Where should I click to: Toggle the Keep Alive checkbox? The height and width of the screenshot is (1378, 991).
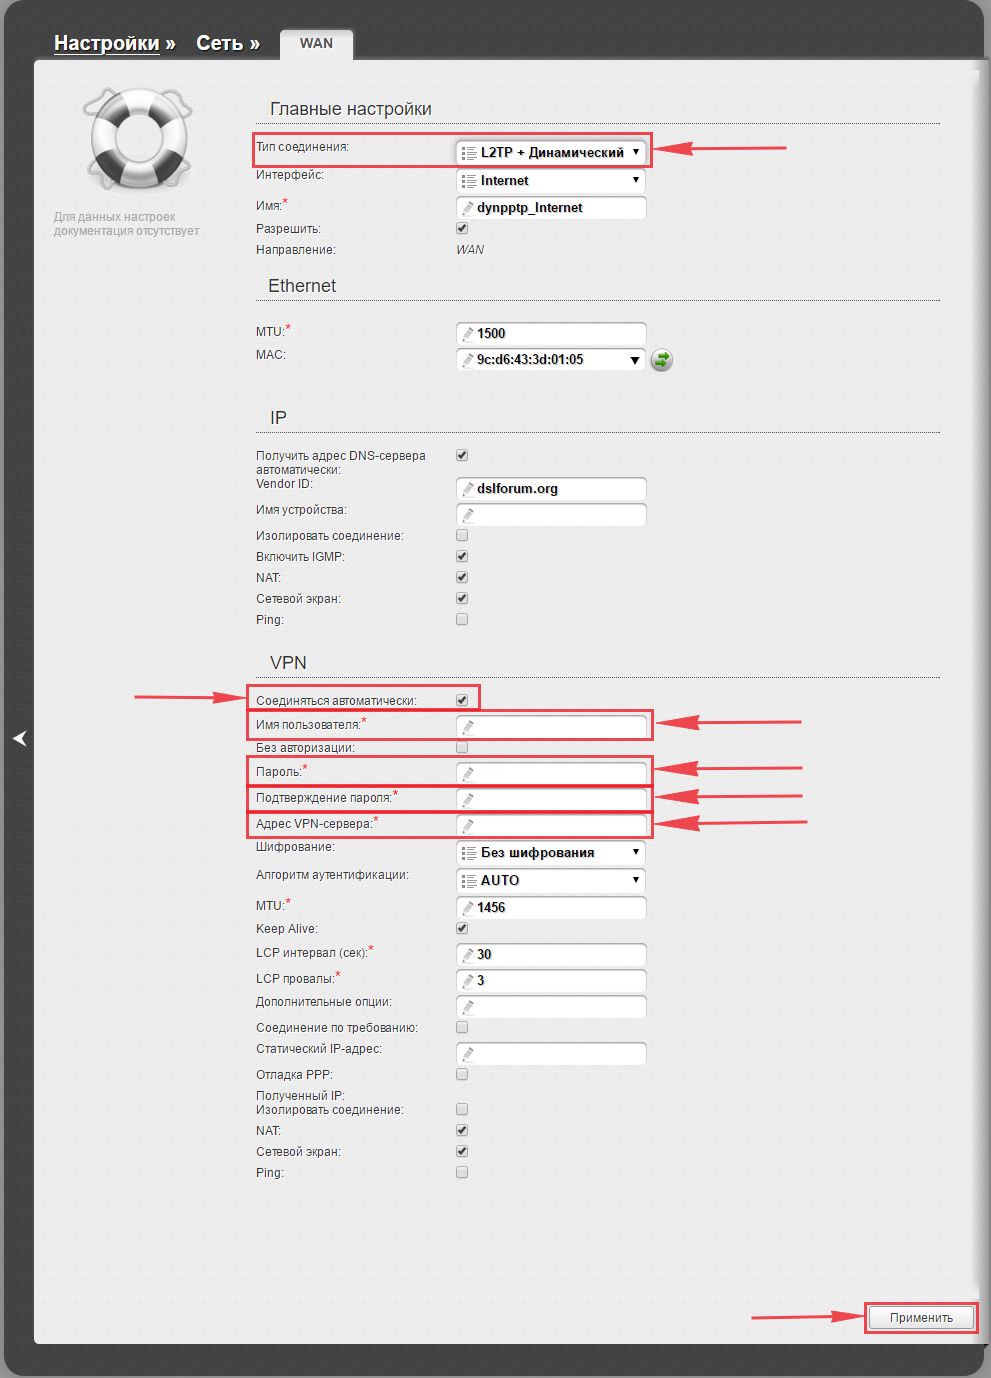tap(462, 928)
